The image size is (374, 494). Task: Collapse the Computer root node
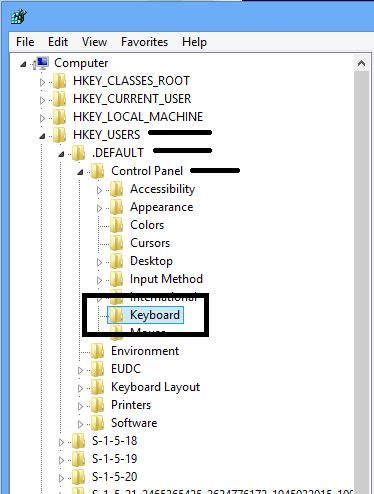point(23,64)
